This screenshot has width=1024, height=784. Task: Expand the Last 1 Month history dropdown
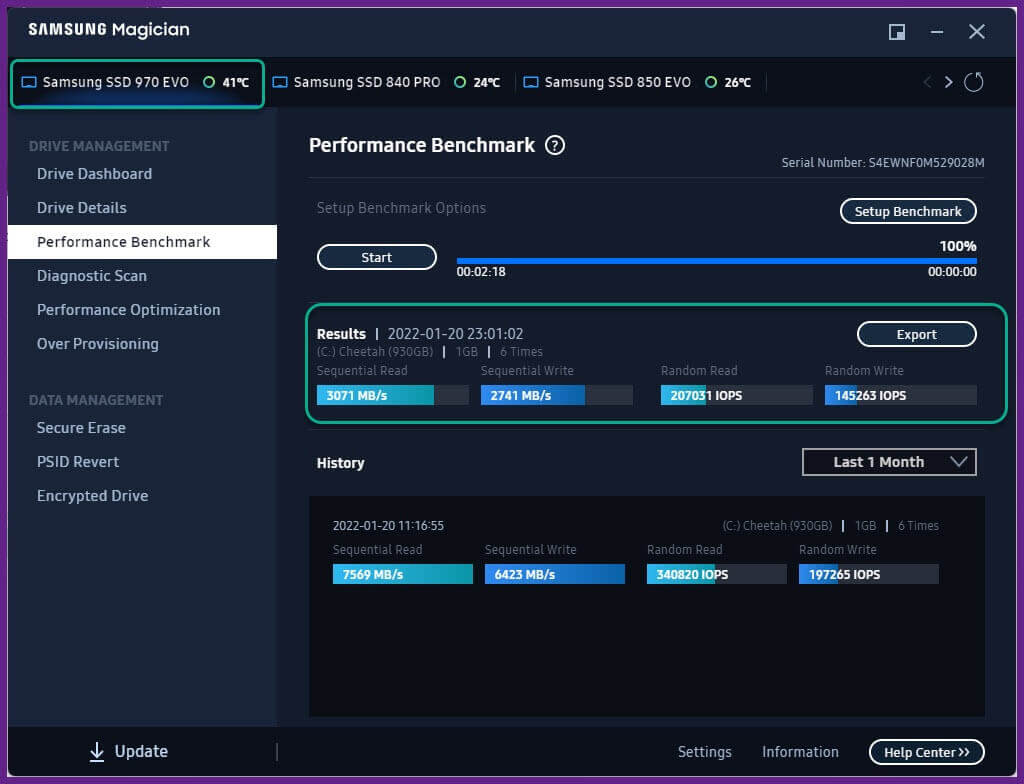coord(889,462)
